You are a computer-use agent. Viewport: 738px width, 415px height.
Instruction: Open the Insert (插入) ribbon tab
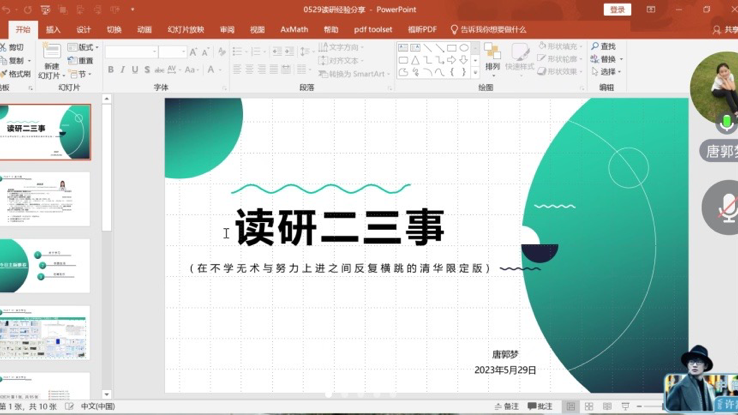[x=53, y=30]
